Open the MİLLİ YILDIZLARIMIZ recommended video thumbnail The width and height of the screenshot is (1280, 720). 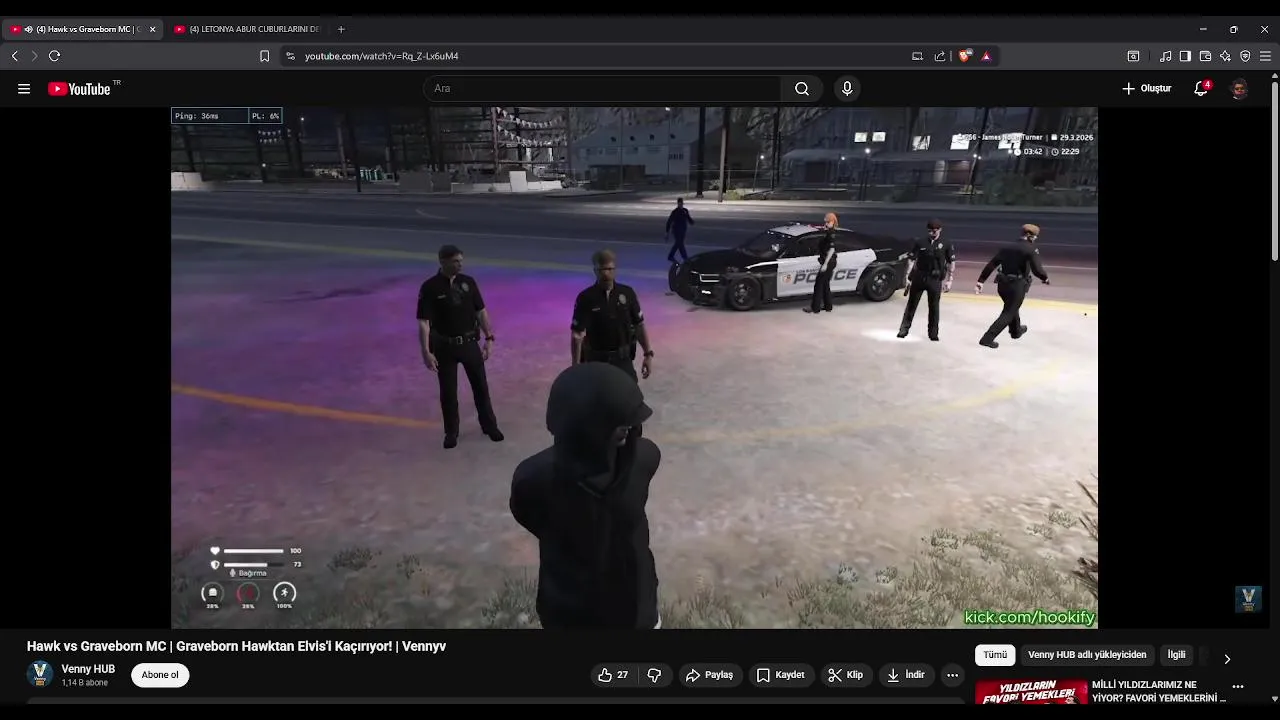tap(1031, 692)
